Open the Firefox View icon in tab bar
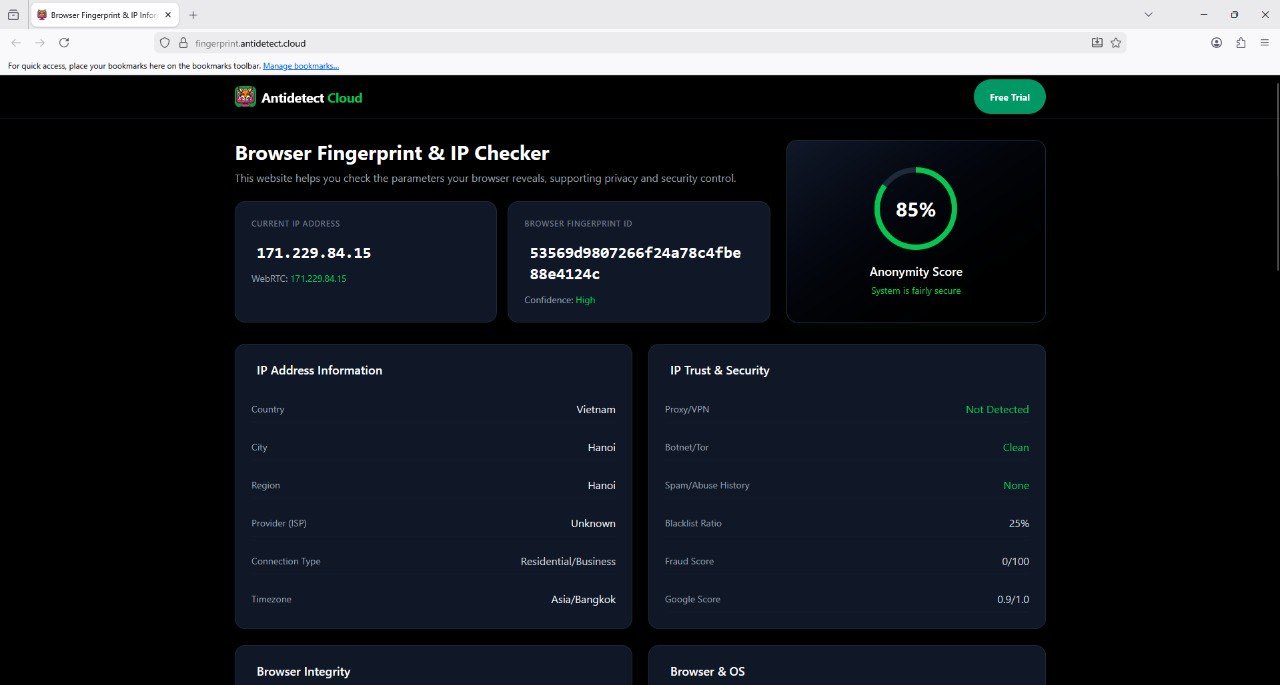The width and height of the screenshot is (1280, 685). click(x=13, y=15)
